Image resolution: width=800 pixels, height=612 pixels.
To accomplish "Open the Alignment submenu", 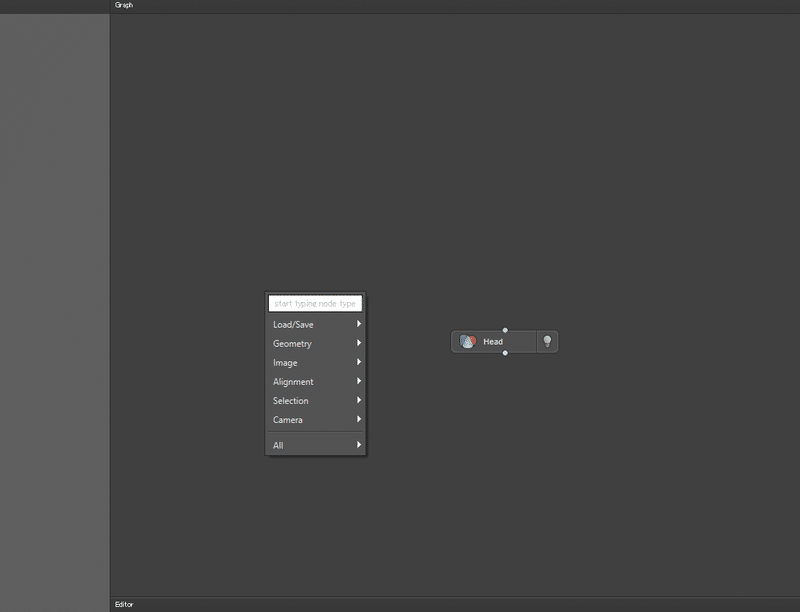I will 315,381.
